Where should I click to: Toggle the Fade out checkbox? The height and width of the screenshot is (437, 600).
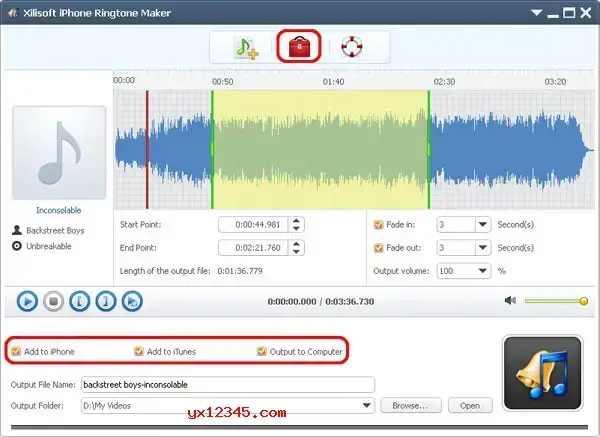pos(378,248)
